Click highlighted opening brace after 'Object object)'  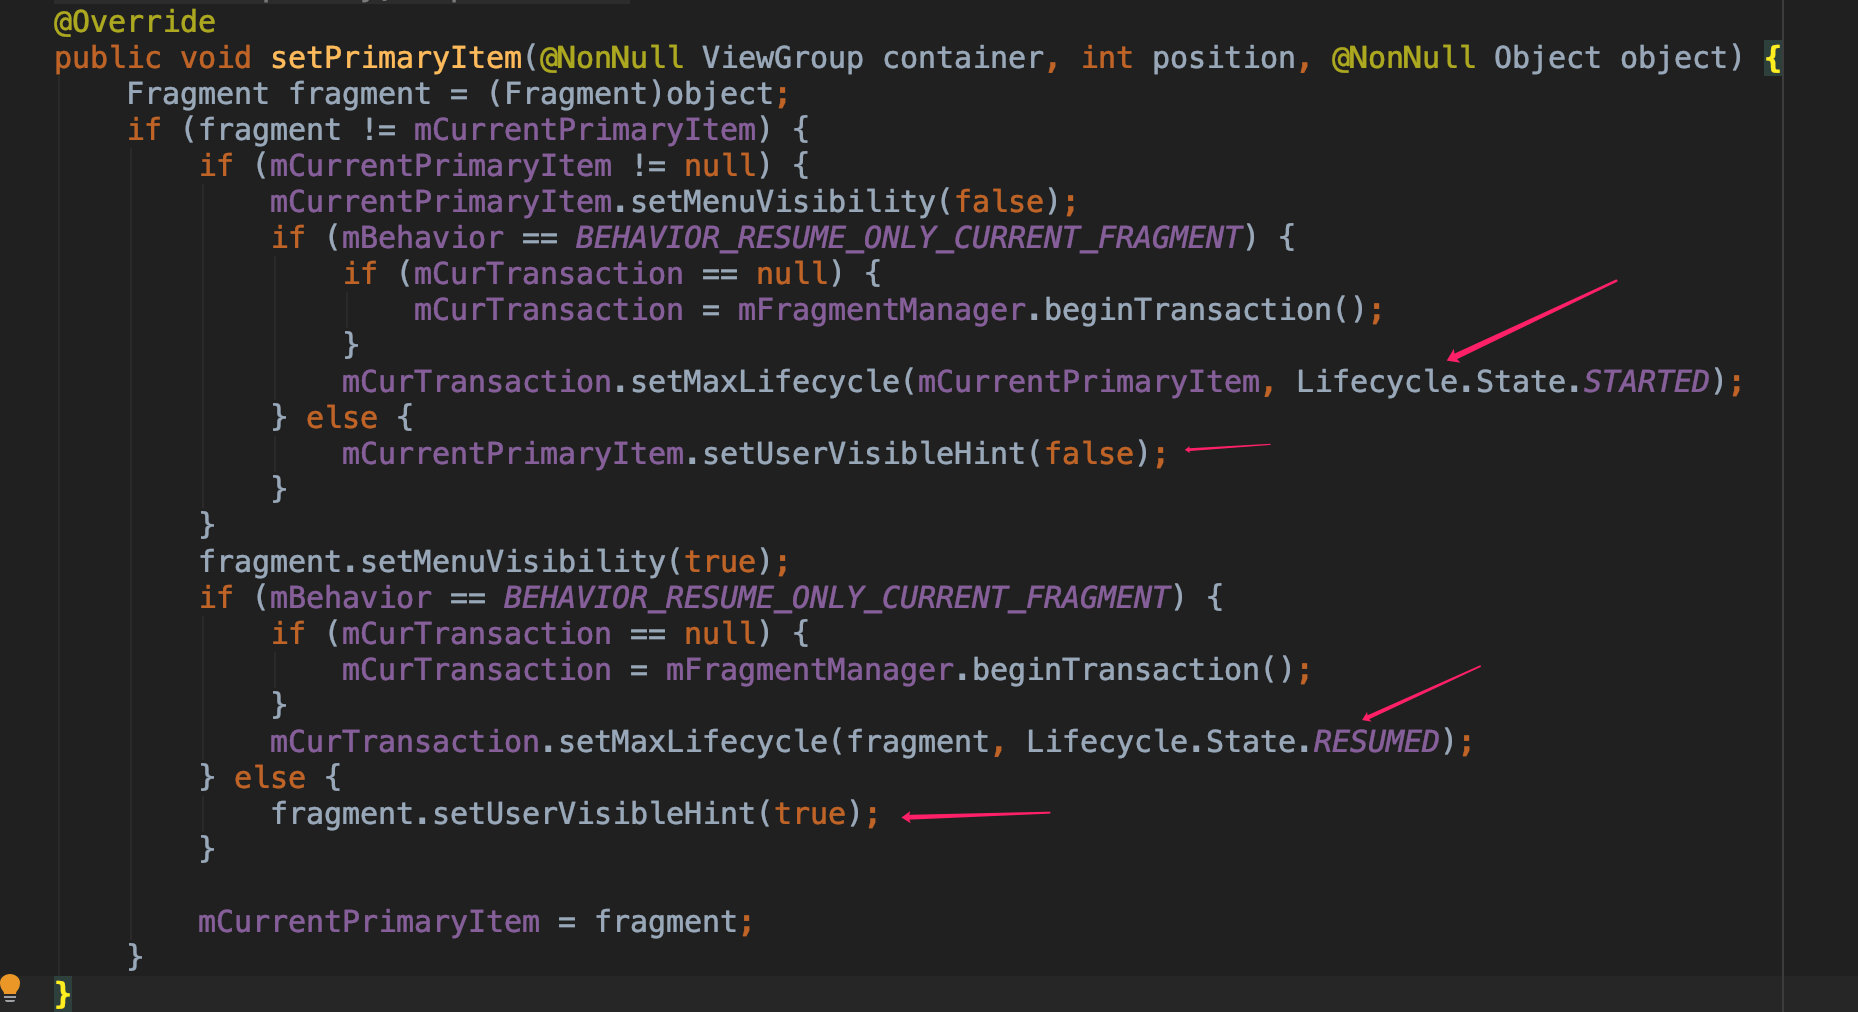click(1772, 58)
